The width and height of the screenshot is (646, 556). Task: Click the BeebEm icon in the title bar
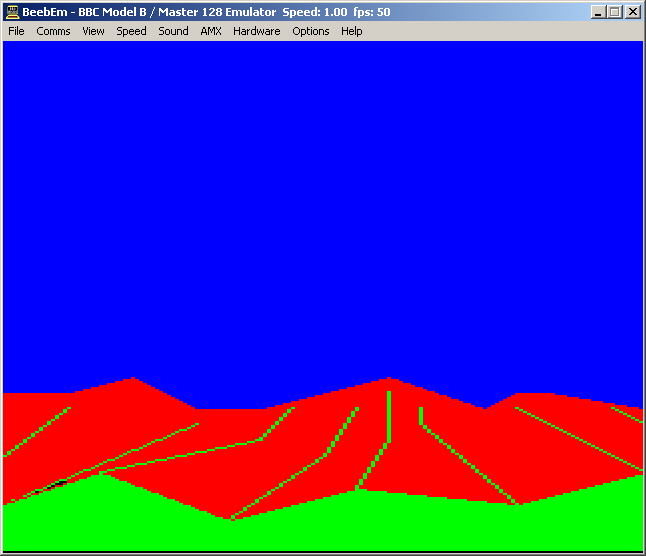[12, 12]
